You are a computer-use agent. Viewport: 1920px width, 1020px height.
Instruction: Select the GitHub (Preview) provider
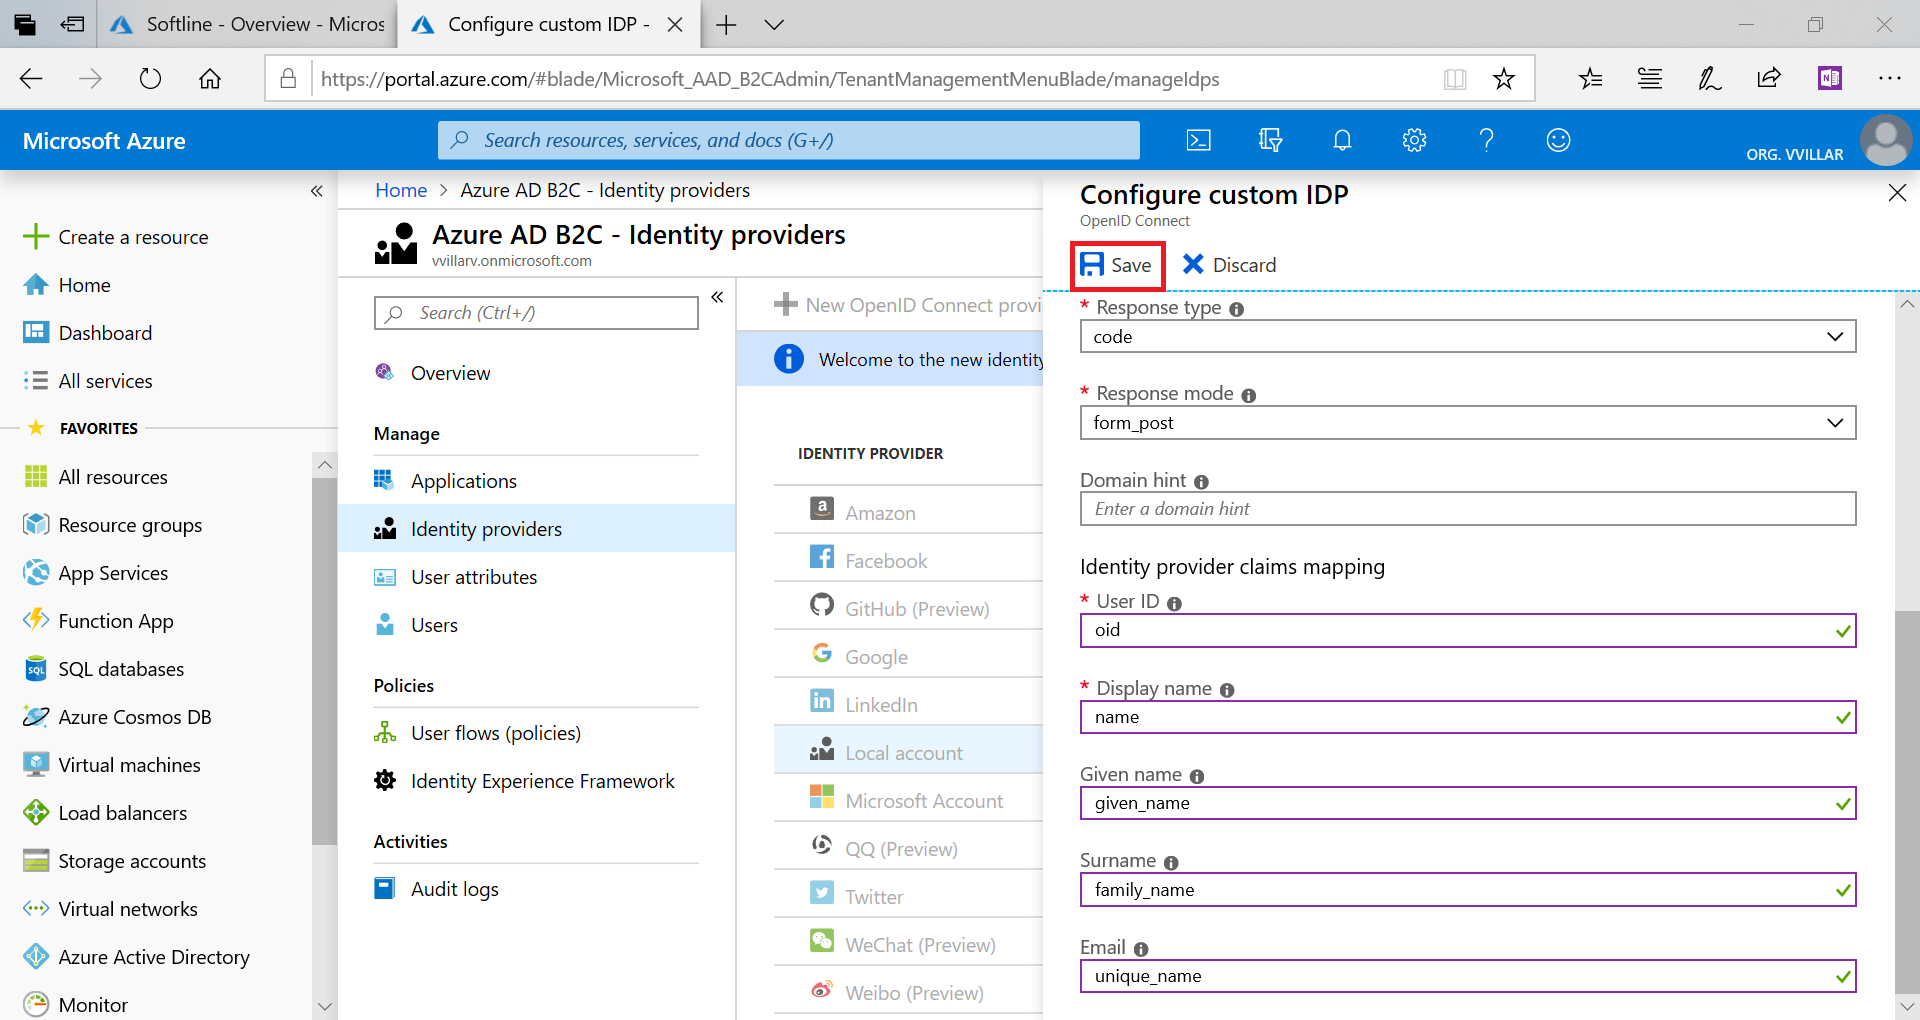tap(917, 607)
